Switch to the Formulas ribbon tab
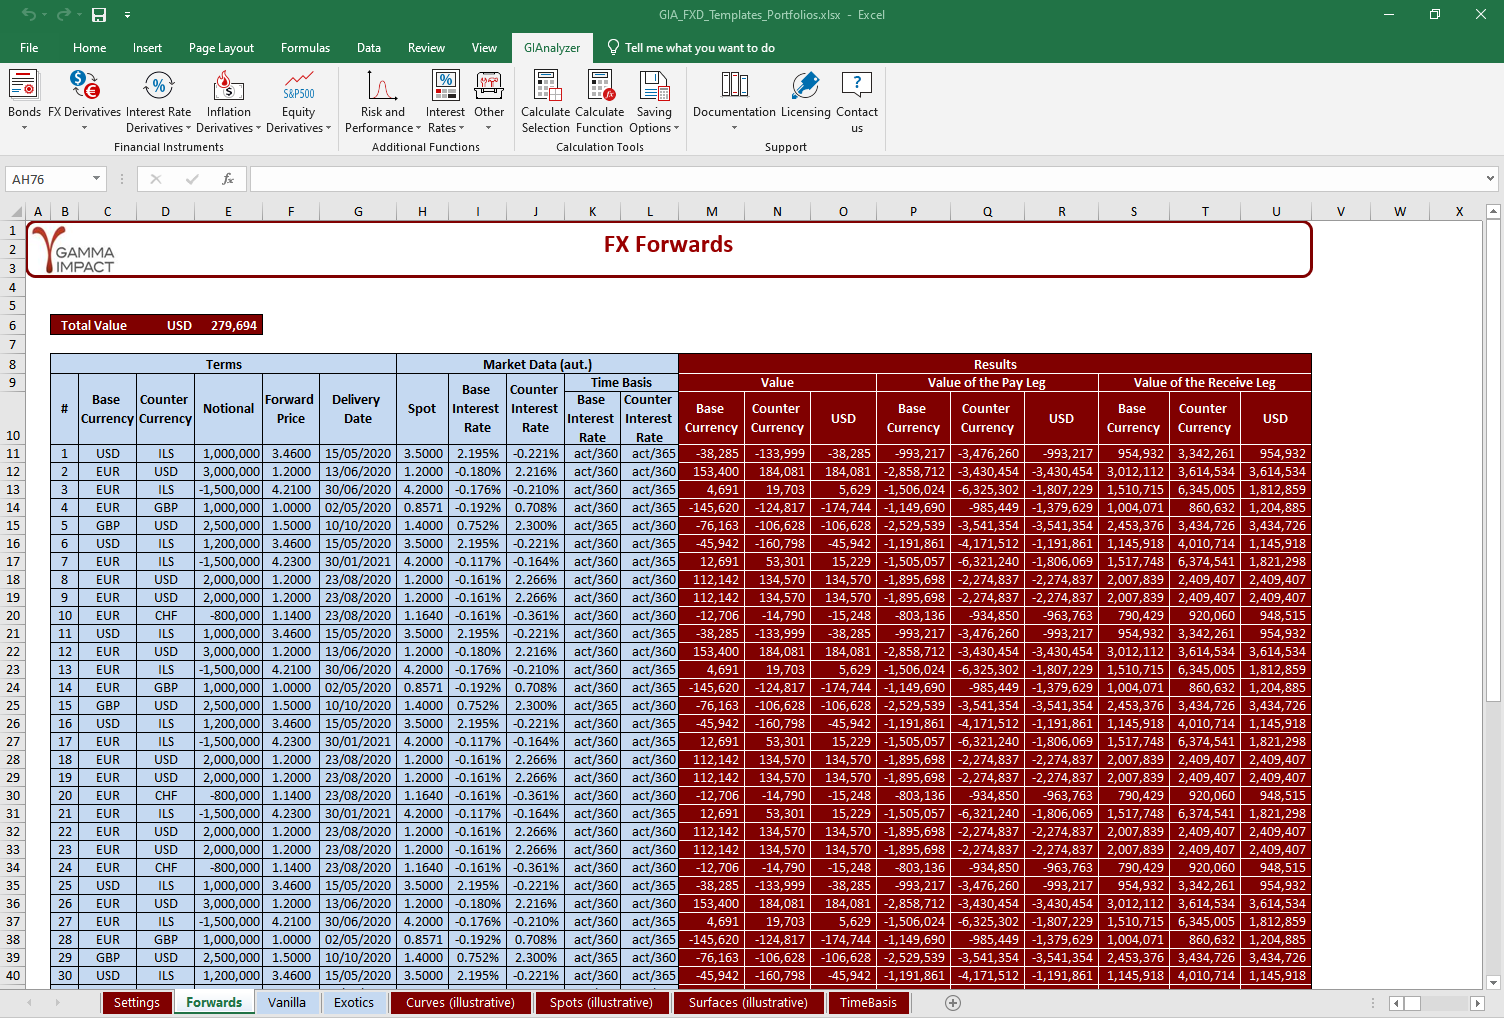Screen dimensions: 1504x1018 (305, 48)
